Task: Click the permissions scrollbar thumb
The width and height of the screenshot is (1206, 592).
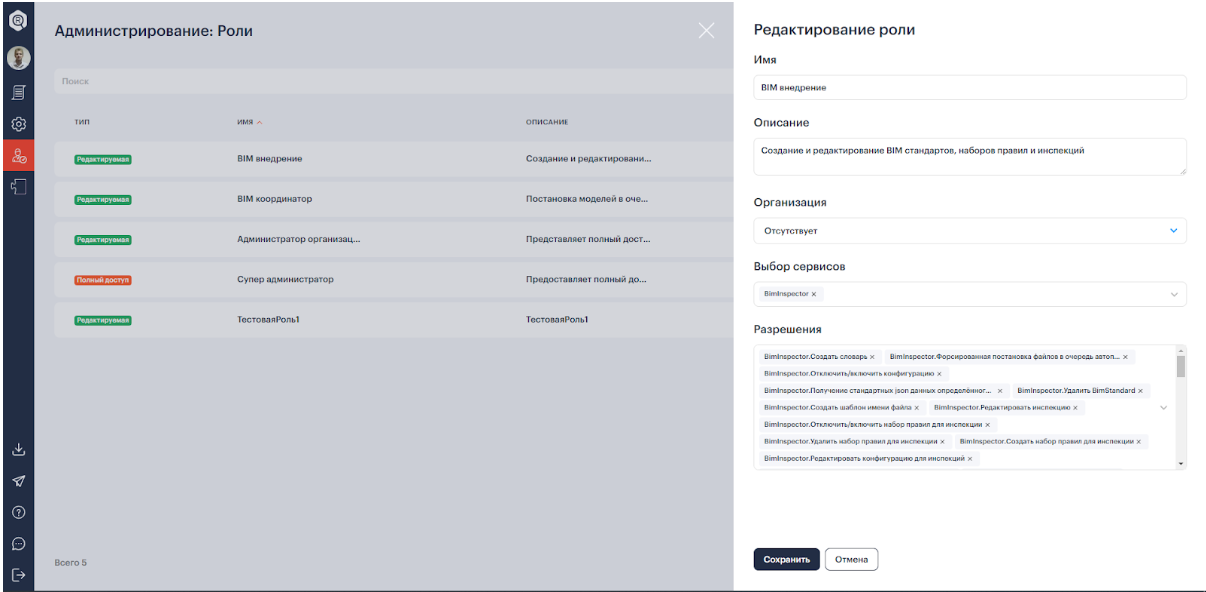Action: [x=1181, y=366]
